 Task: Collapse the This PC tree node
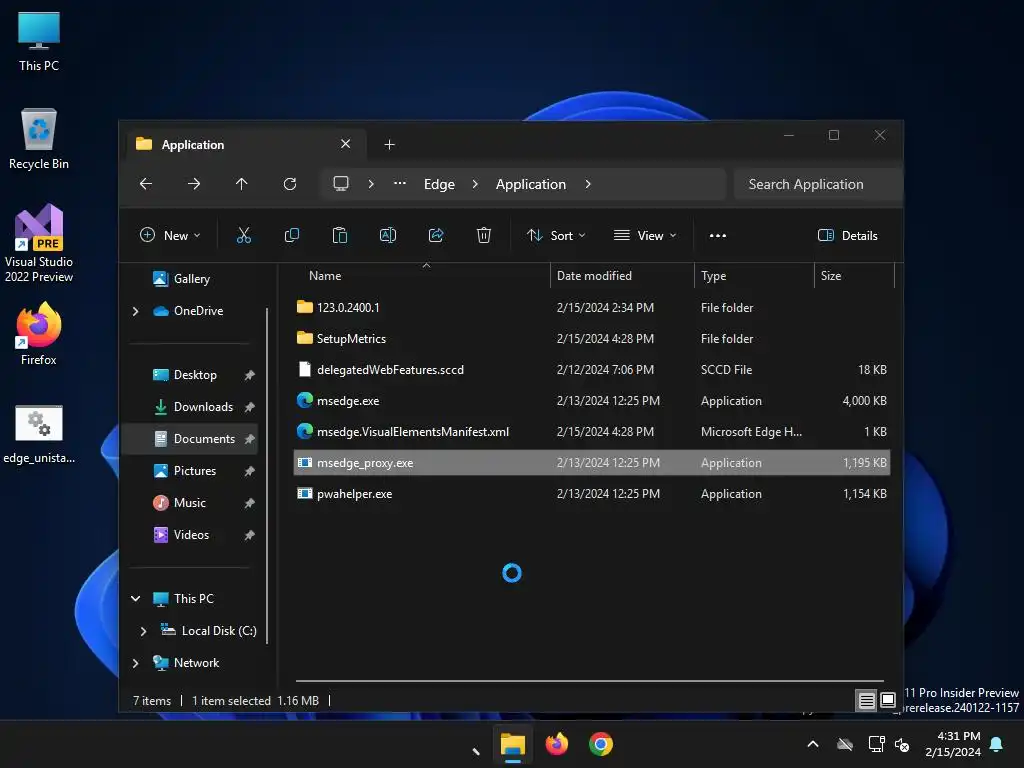pos(135,599)
